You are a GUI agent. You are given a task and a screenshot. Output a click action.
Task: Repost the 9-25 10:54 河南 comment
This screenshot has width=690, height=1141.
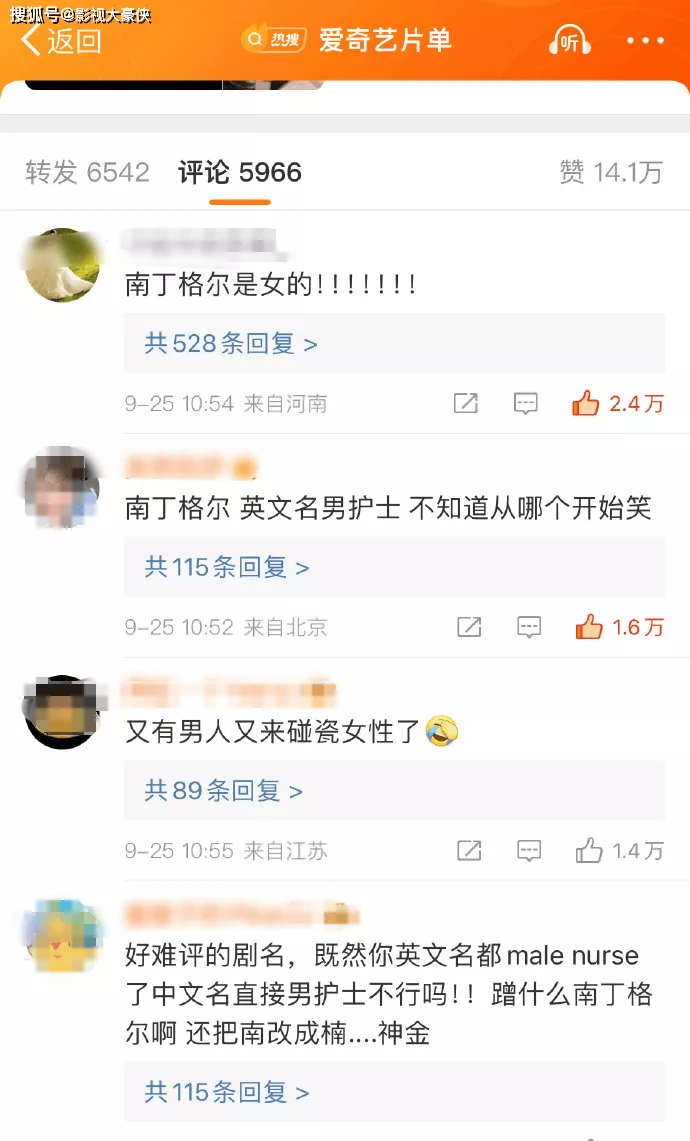[466, 403]
